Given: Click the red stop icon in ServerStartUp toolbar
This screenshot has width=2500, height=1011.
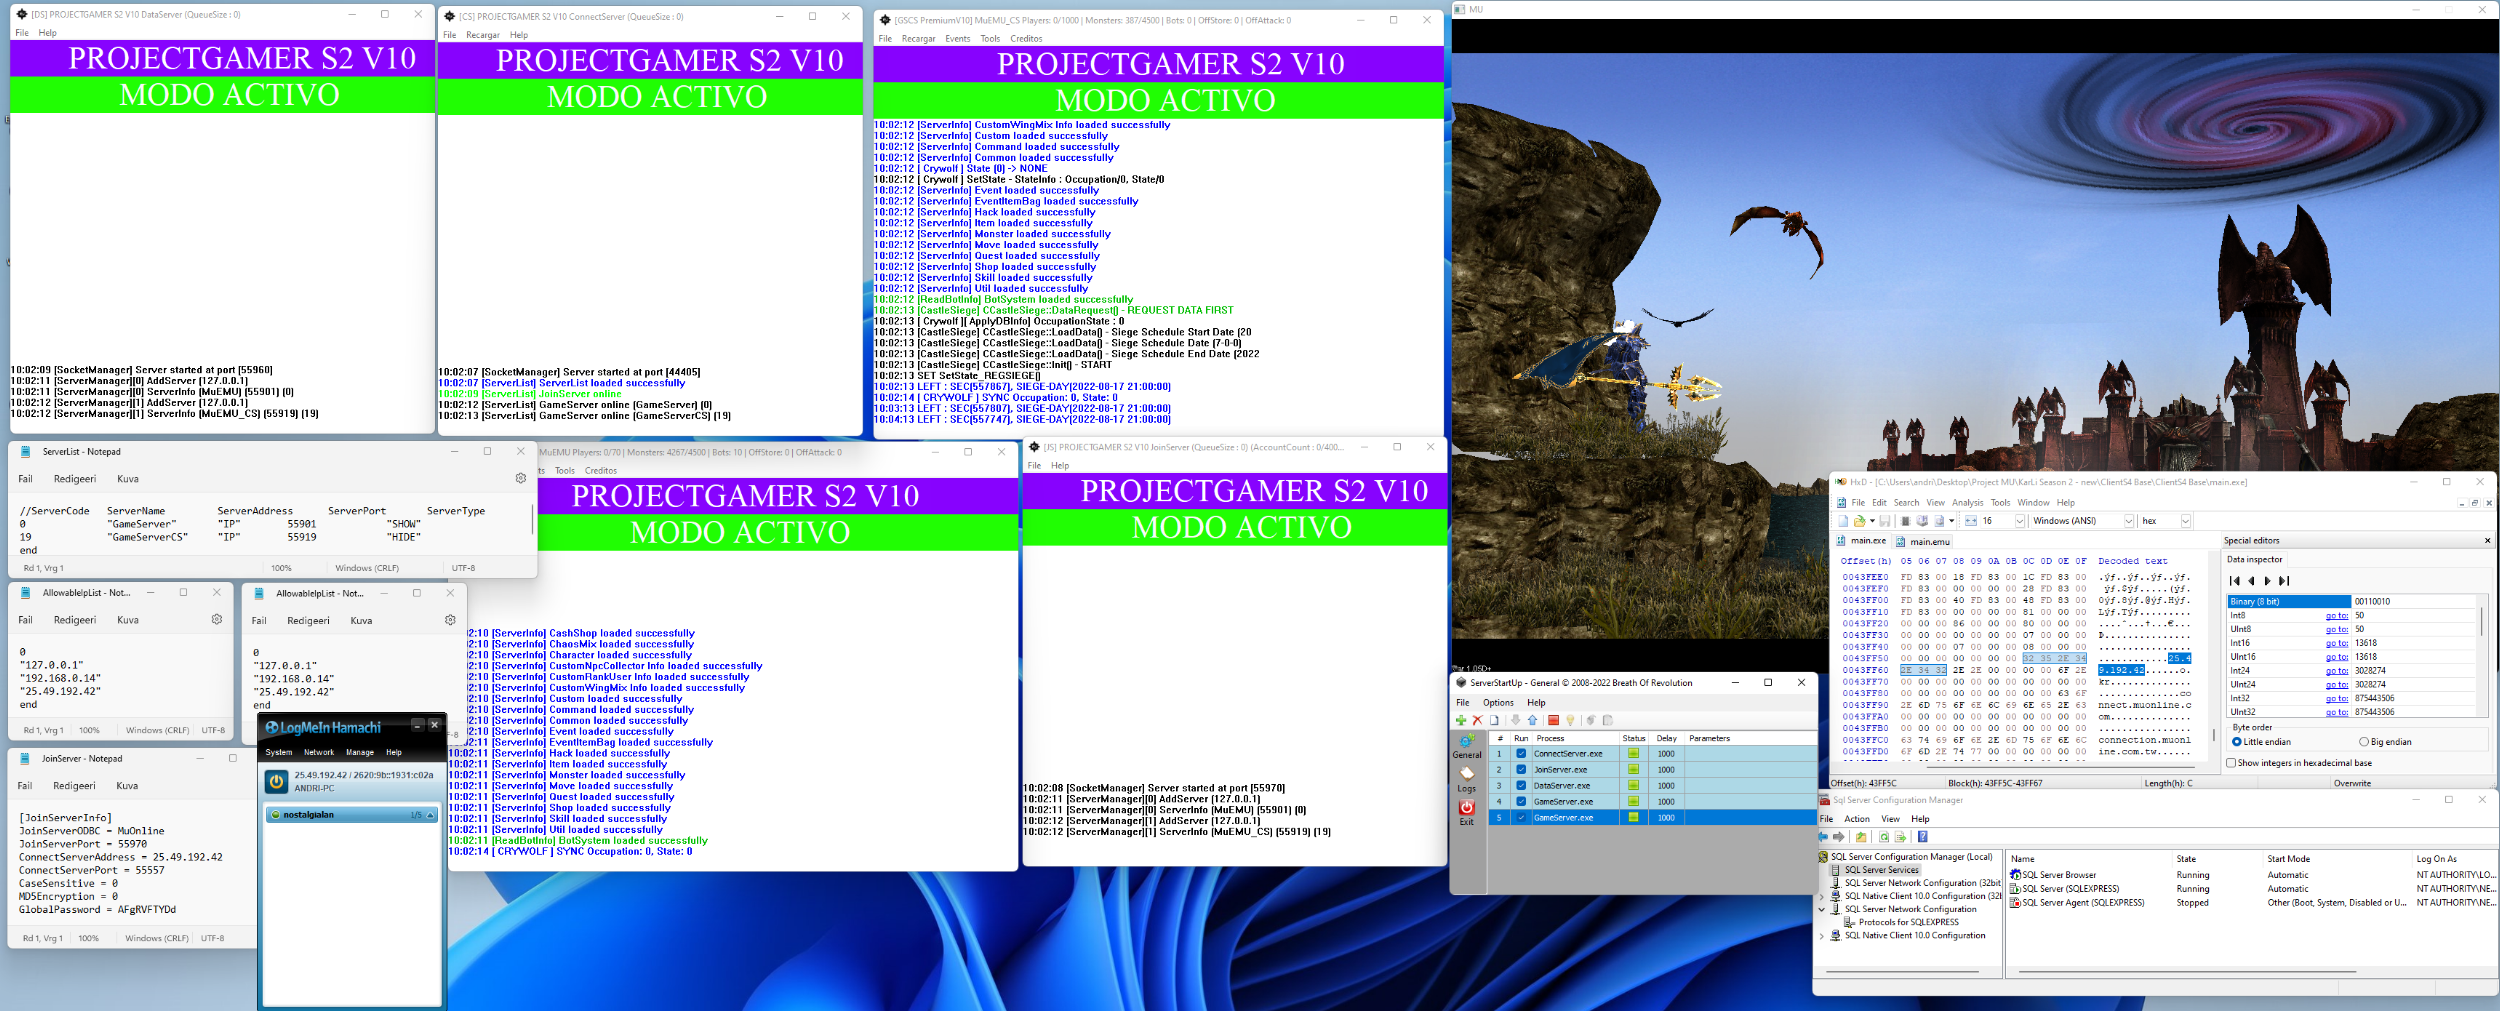Looking at the screenshot, I should pos(1553,720).
